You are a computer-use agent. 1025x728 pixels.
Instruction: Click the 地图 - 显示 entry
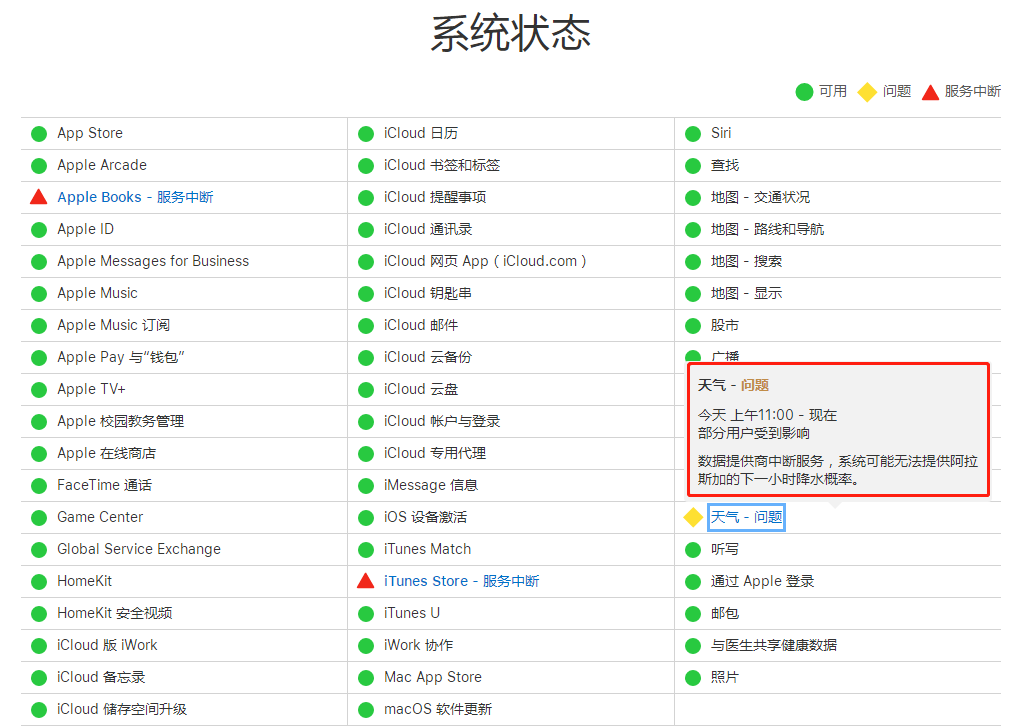pyautogui.click(x=747, y=293)
